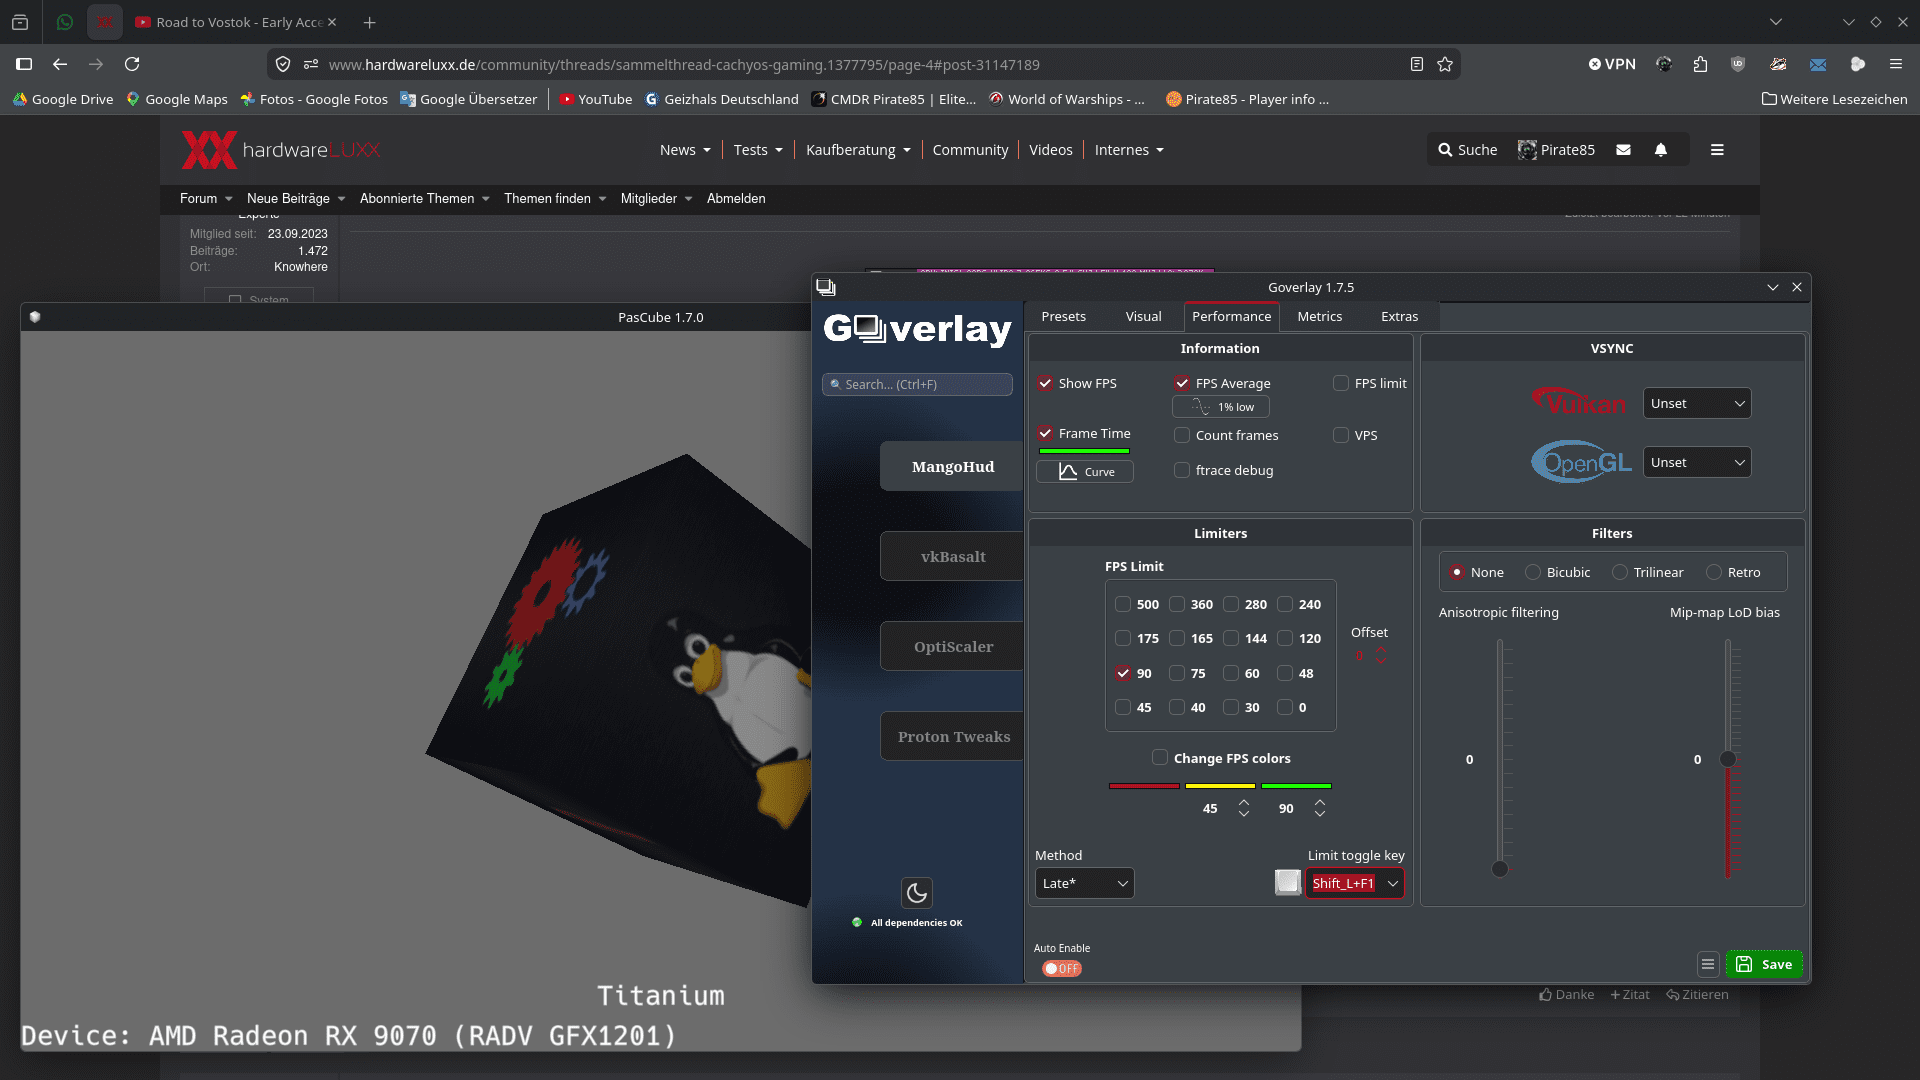This screenshot has width=1920, height=1080.
Task: Open the Vulkan VSYNC dropdown
Action: [x=1697, y=403]
